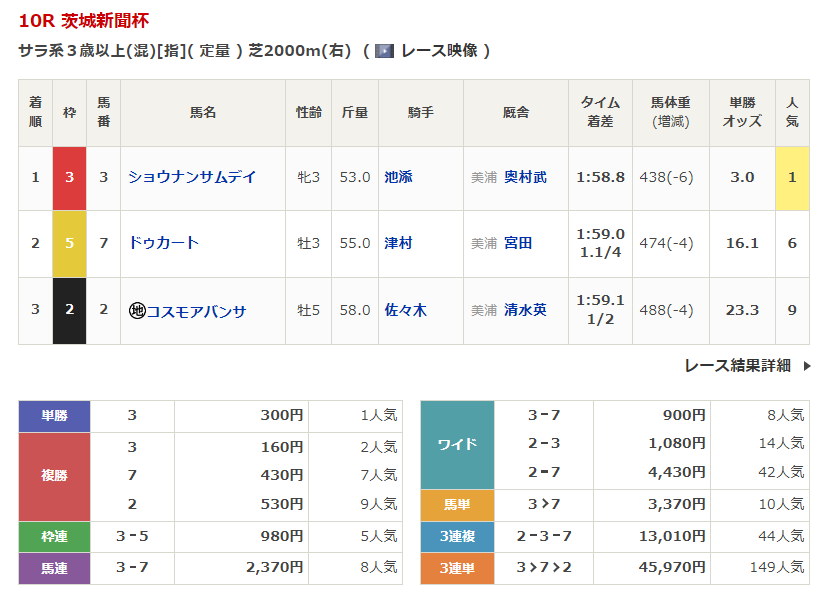Click red frame number 3 swatch
The image size is (824, 595).
coord(69,177)
